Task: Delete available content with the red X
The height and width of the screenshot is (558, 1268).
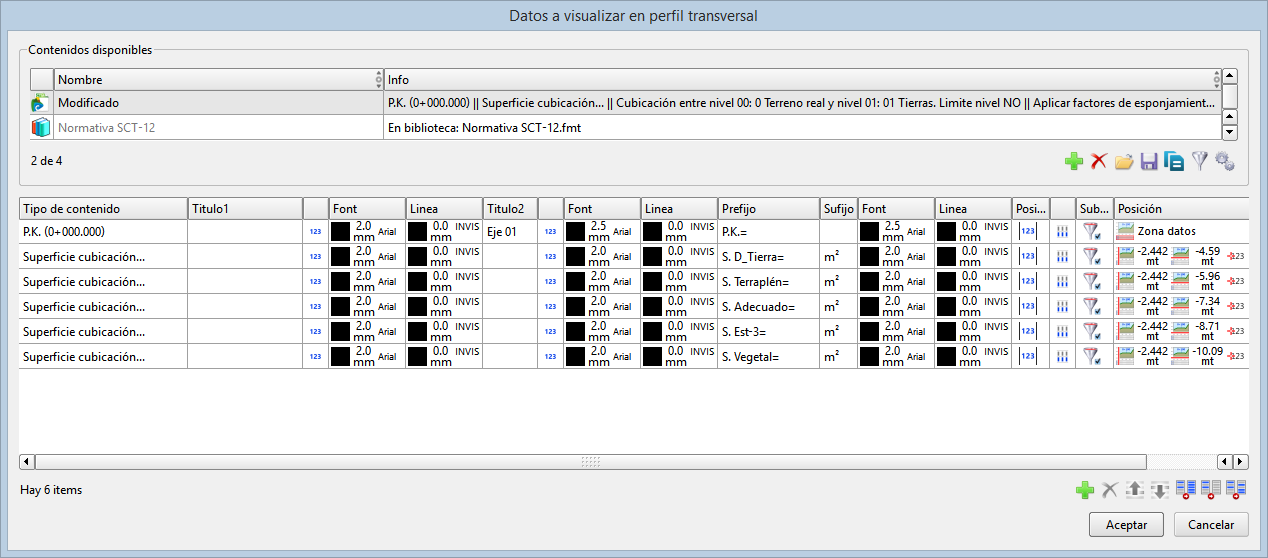Action: [1099, 161]
